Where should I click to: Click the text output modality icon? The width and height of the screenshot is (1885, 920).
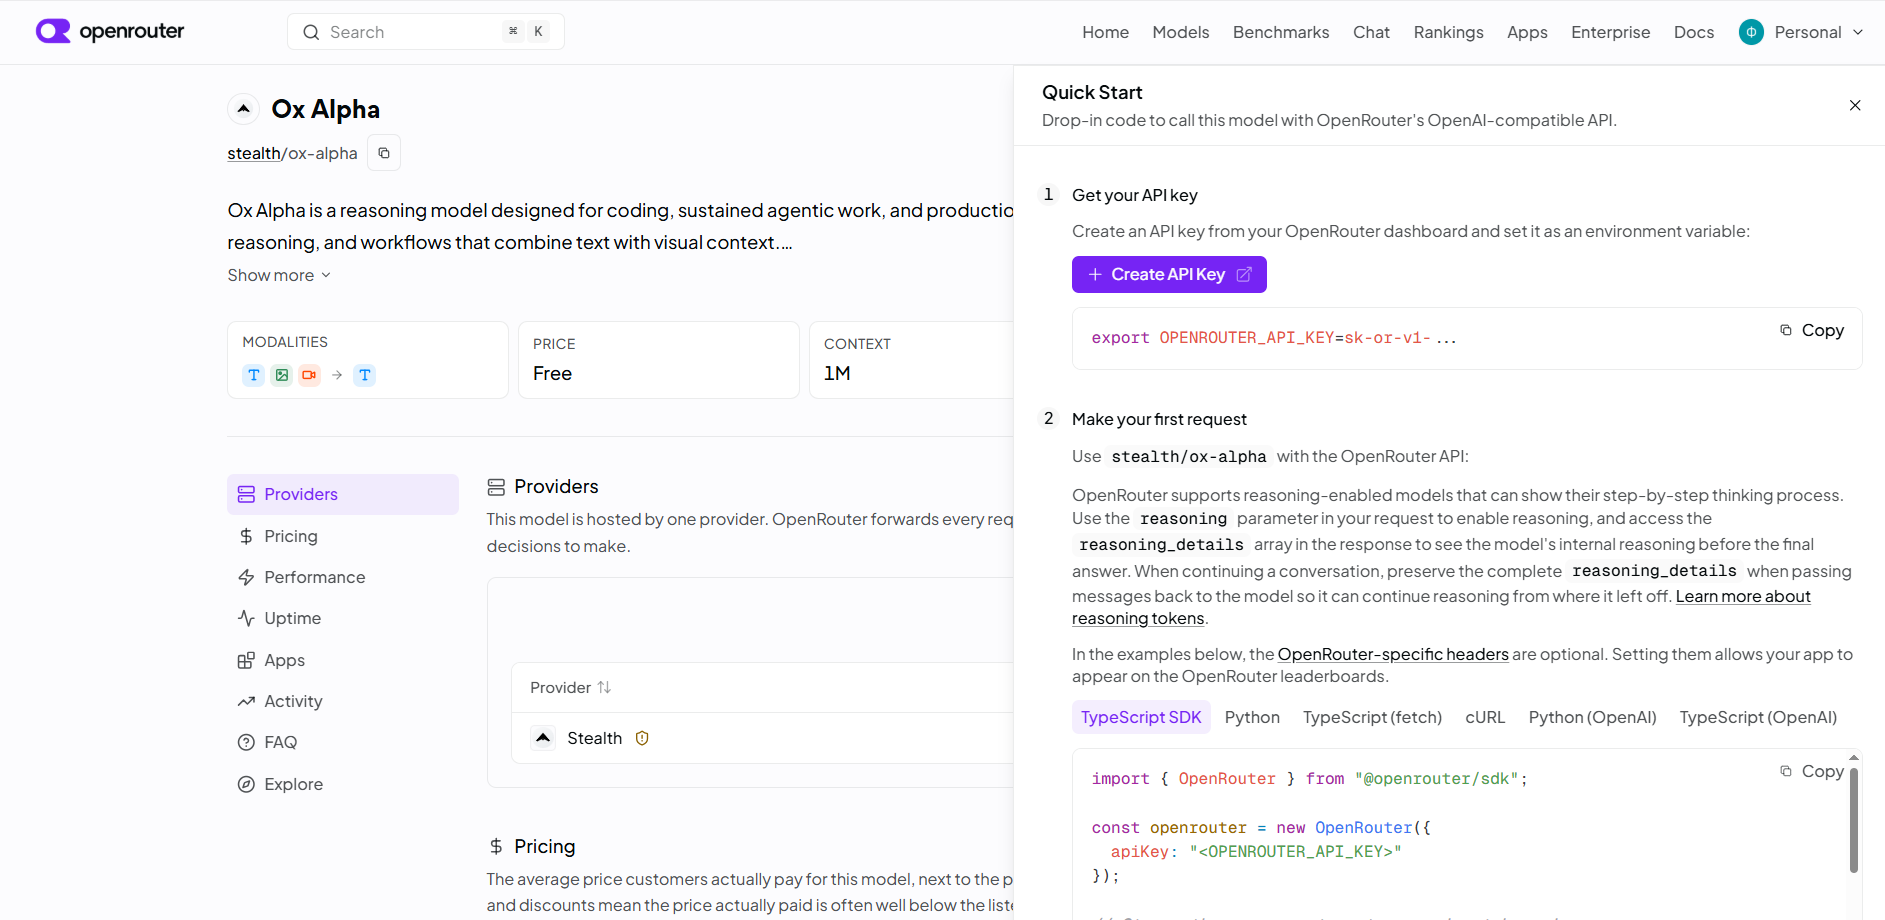point(365,375)
